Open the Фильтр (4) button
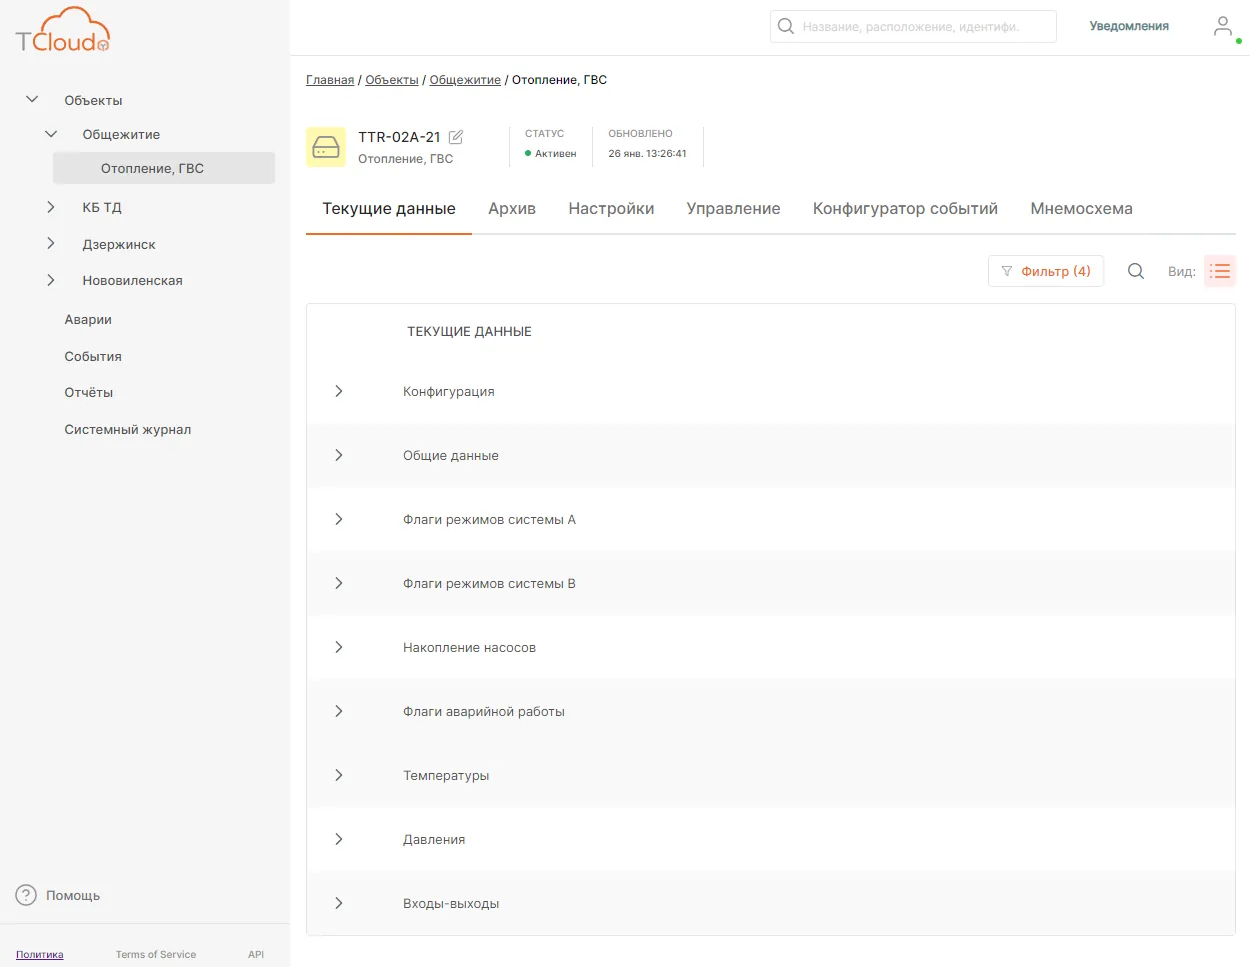The height and width of the screenshot is (967, 1250). point(1046,271)
